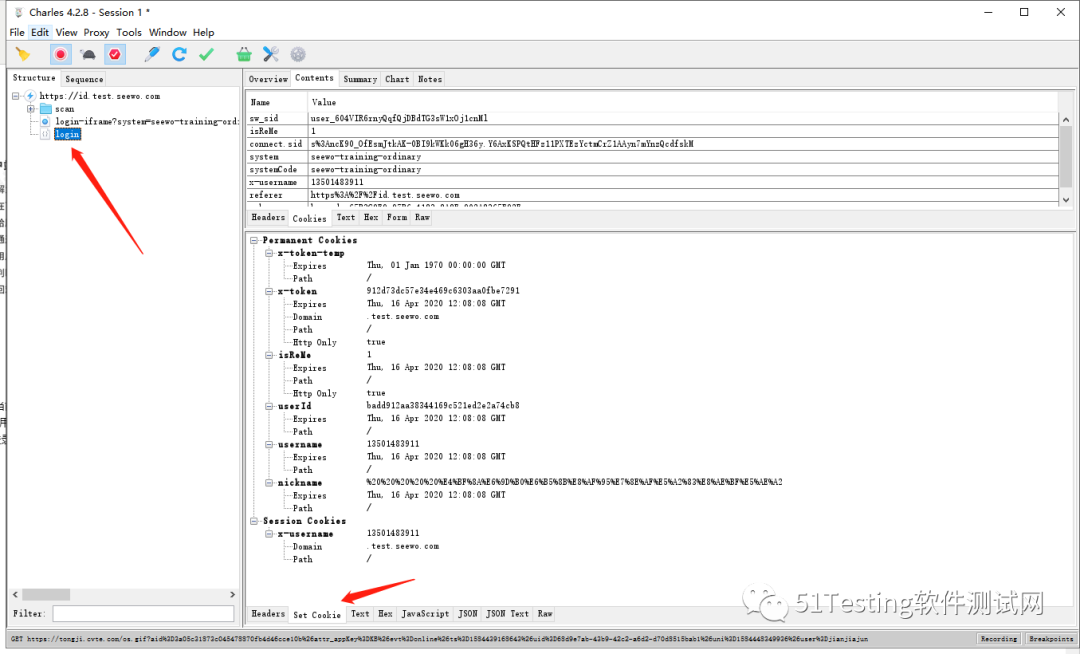The width and height of the screenshot is (1080, 654).
Task: Select the request Form sub-tab
Action: coord(397,218)
